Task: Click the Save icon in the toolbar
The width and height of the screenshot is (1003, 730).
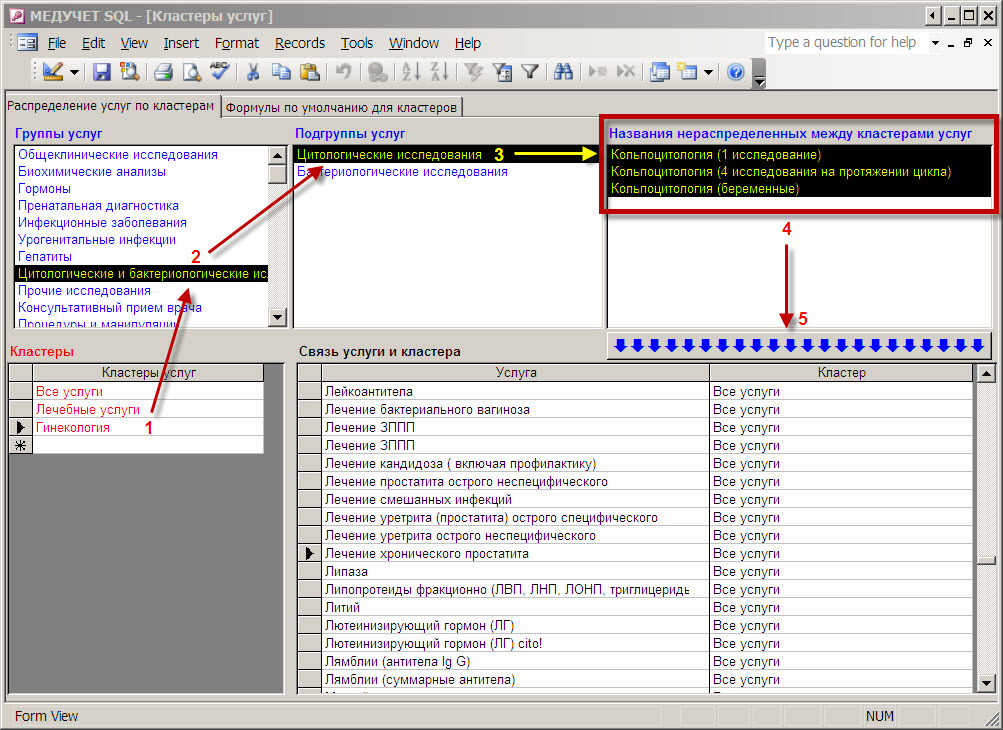Action: [x=101, y=72]
